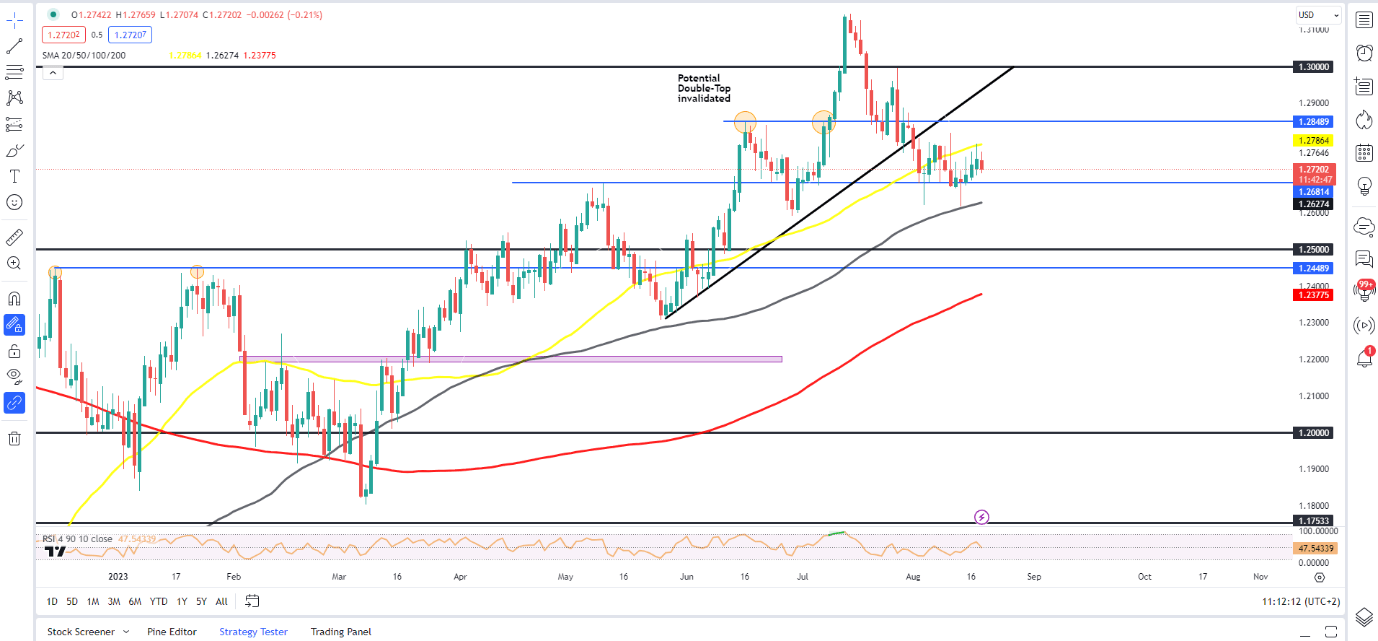
Task: Activate the zoom in tool
Action: coord(14,263)
